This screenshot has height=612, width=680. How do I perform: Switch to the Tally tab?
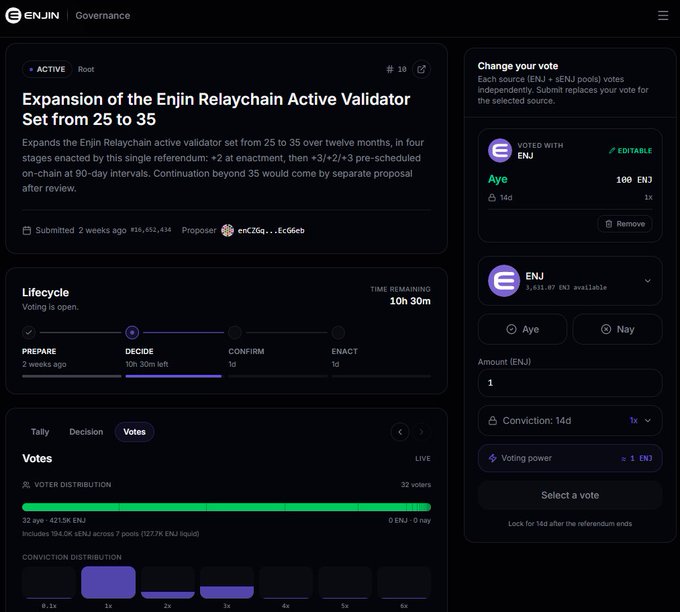(x=40, y=432)
